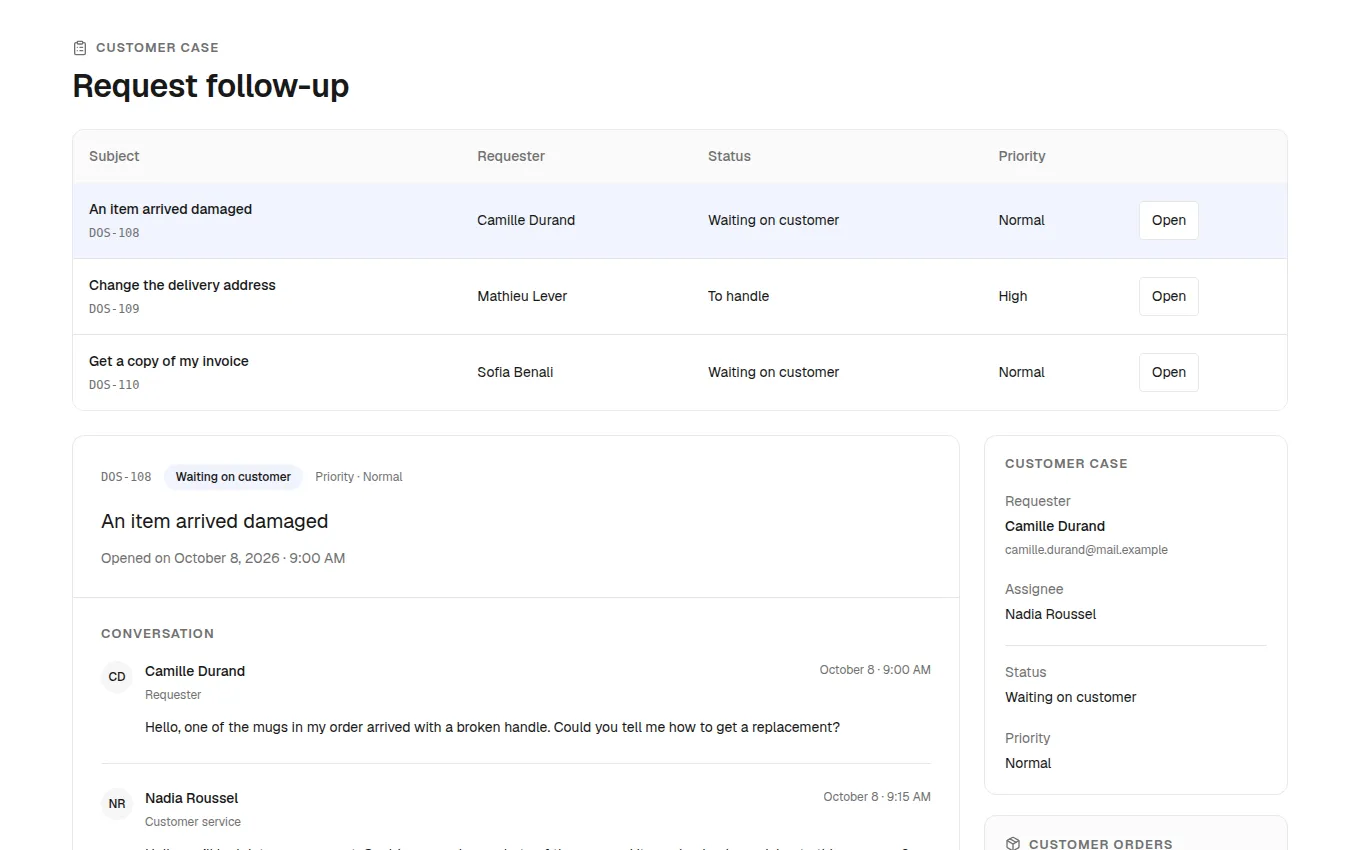Screen dimensions: 1360x850
Task: Click the Priority column header
Action: tap(1022, 156)
